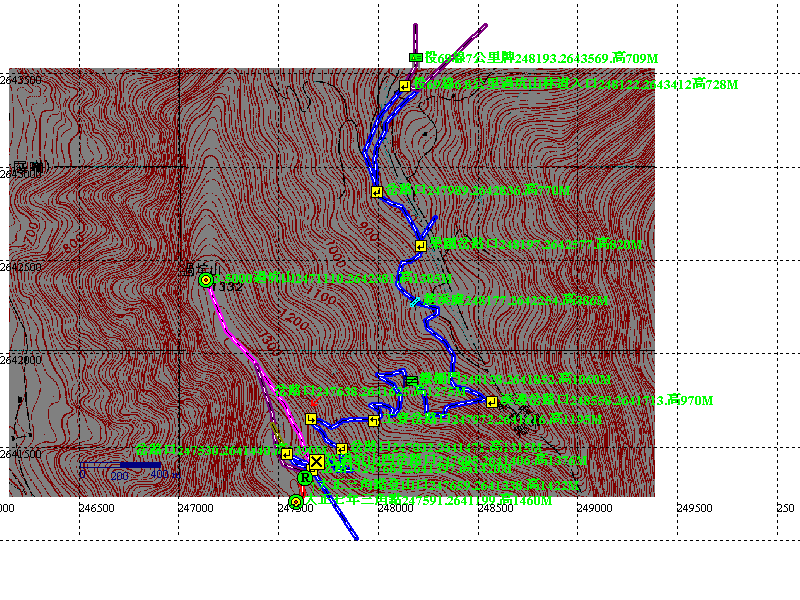Click the green summit circle icon at 過坑山
This screenshot has height=600, width=800.
coord(206,280)
